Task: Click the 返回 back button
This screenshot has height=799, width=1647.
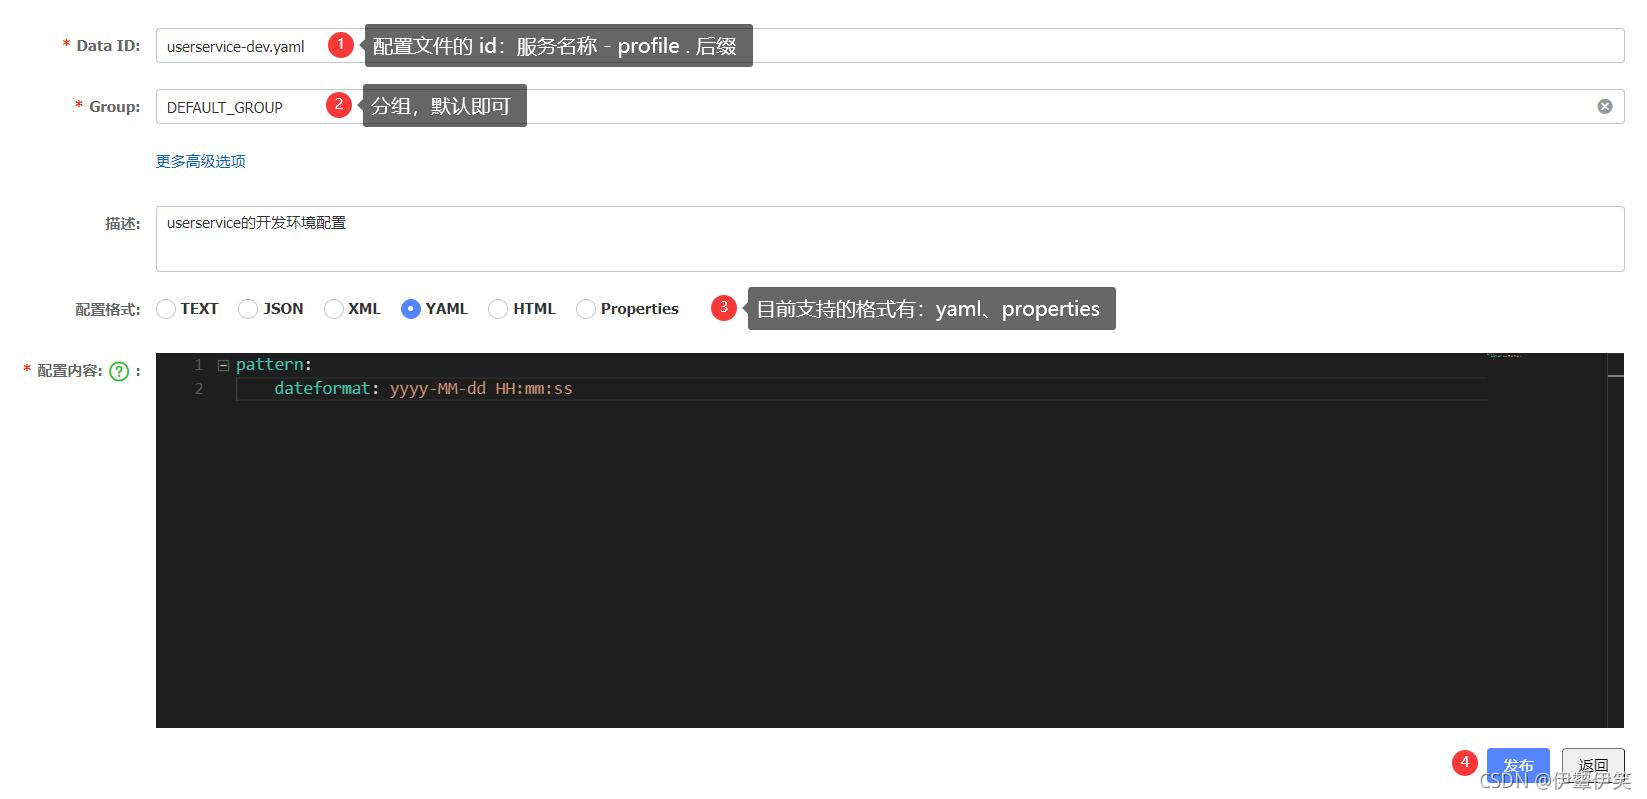Action: (x=1593, y=766)
